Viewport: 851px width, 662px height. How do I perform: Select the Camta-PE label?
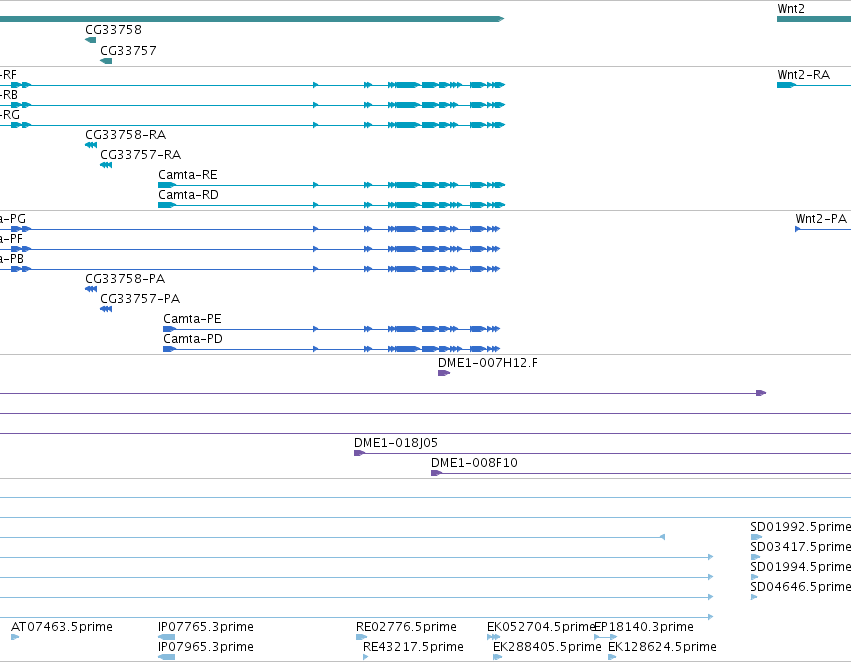click(193, 319)
